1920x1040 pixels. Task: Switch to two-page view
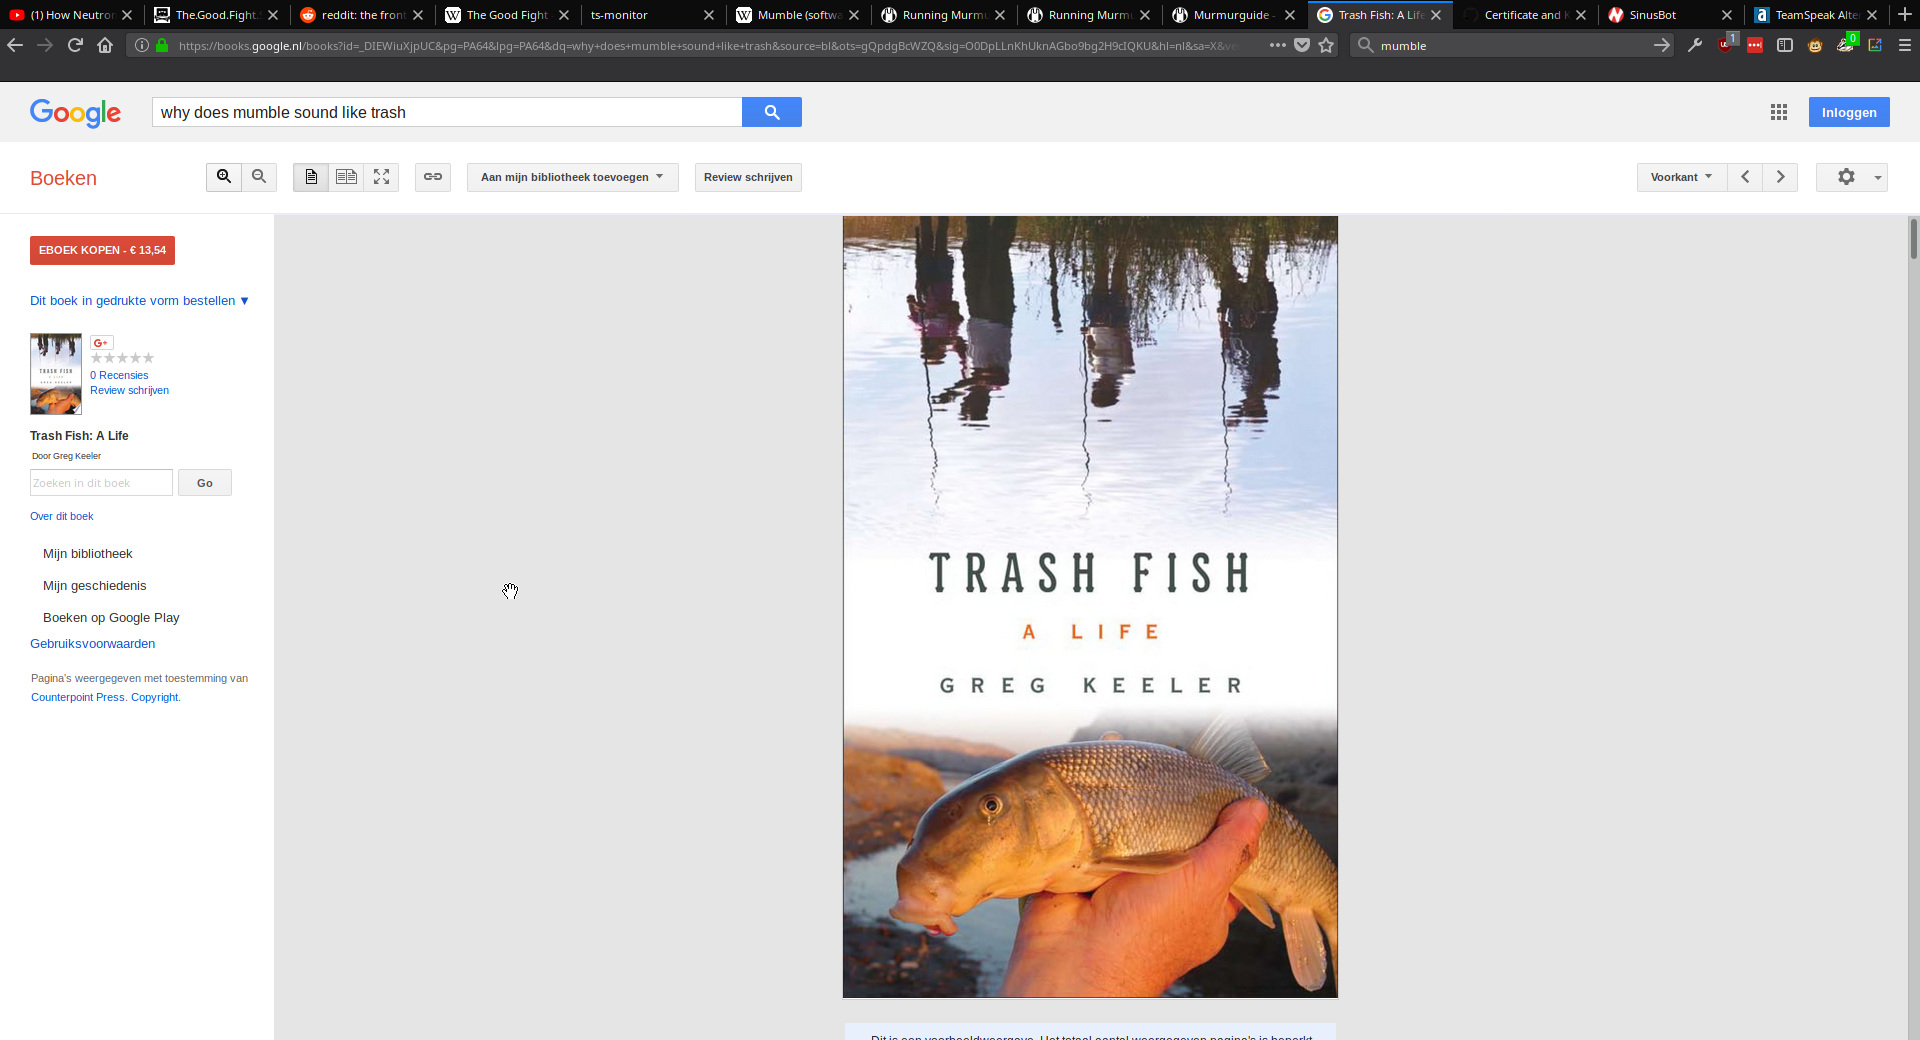[x=346, y=177]
